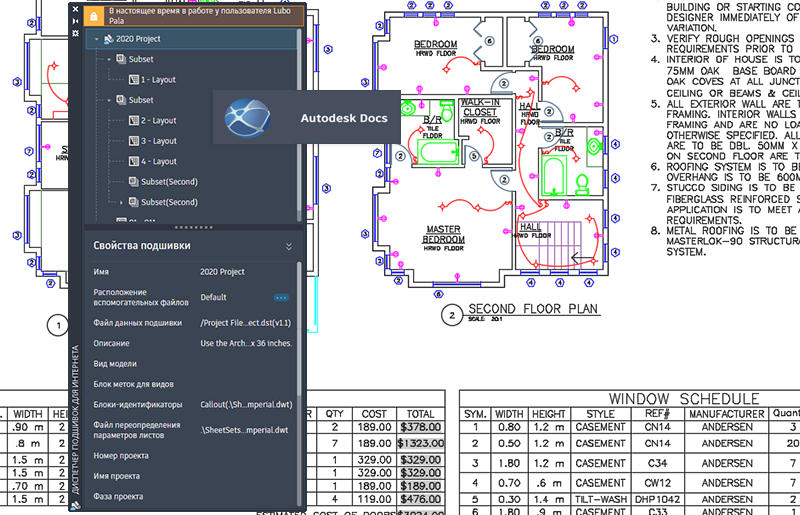
Task: Click the 'Блок меток для видов' label
Action: point(133,384)
